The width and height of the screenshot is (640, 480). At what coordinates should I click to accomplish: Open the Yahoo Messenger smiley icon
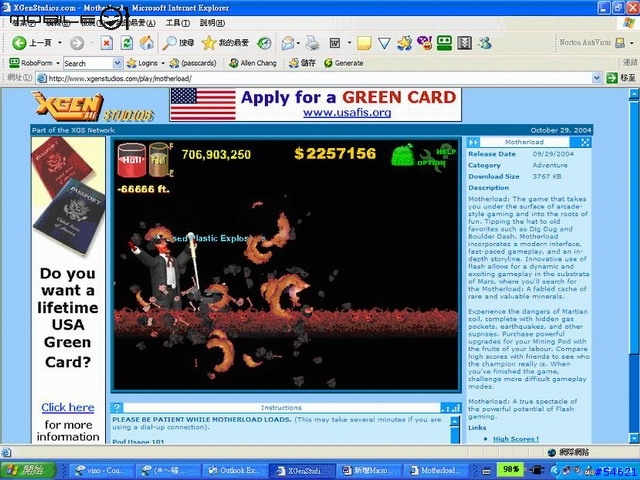424,43
